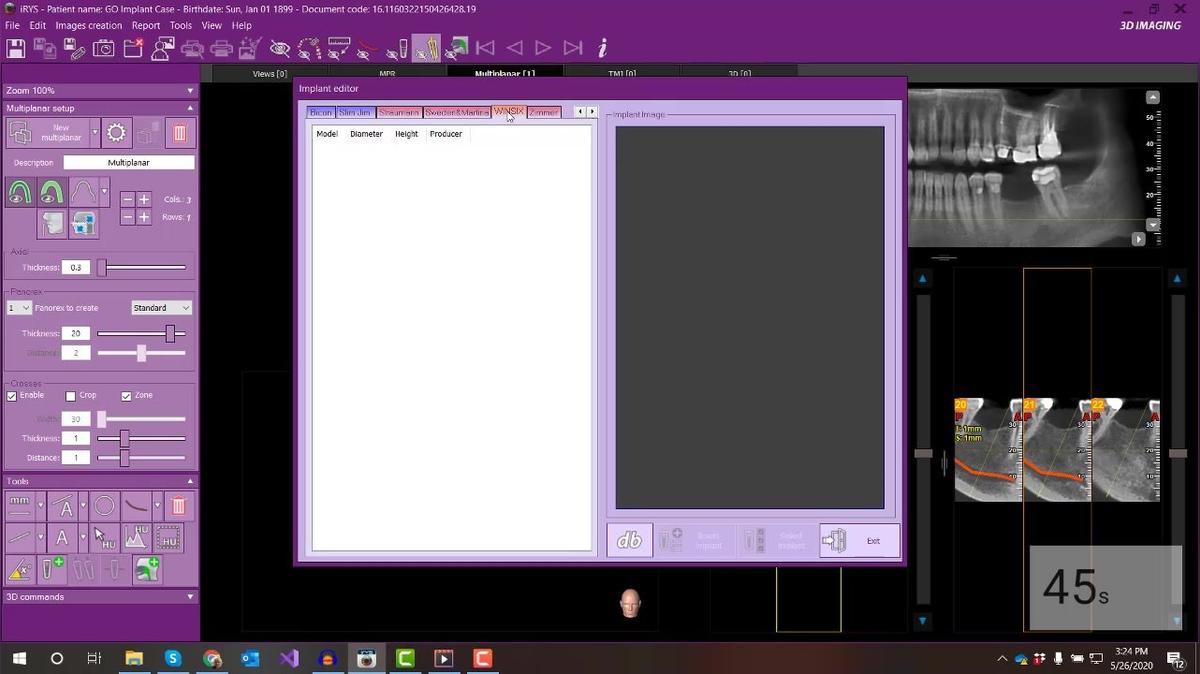Go to the first image toolbar arrow
Viewport: 1200px width, 674px height.
click(485, 48)
